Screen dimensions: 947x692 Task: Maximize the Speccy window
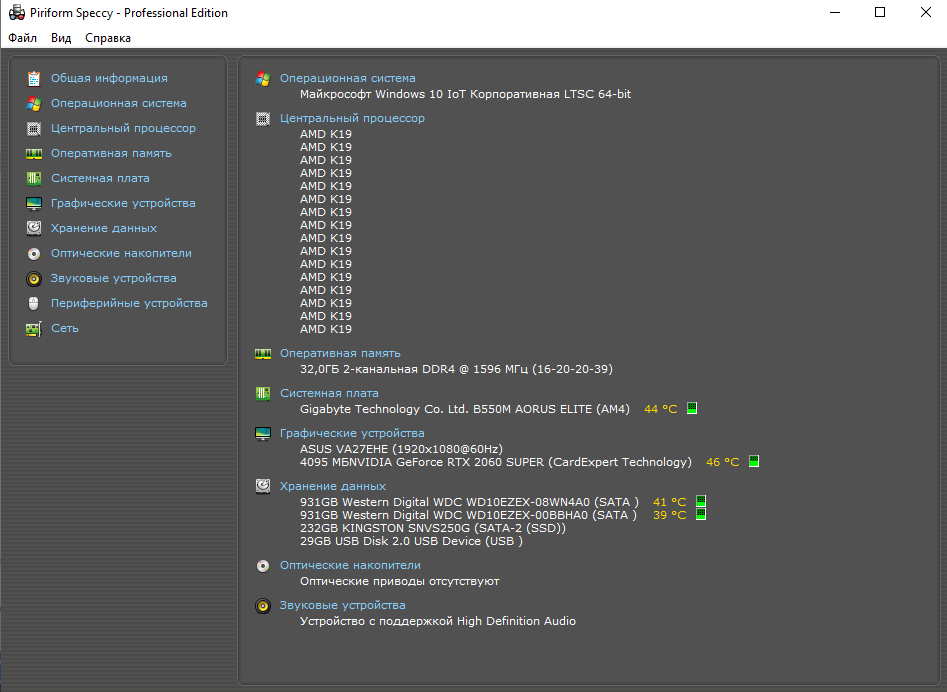click(880, 12)
